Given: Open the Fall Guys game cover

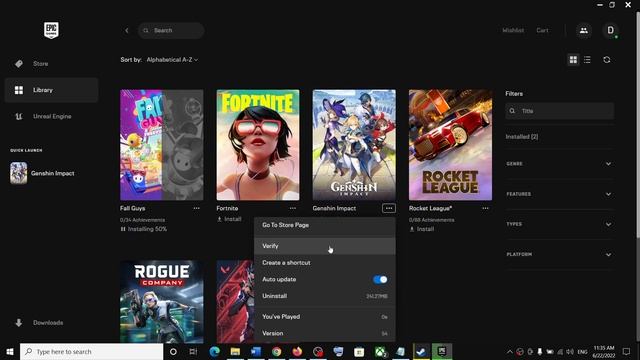Looking at the screenshot, I should point(162,145).
